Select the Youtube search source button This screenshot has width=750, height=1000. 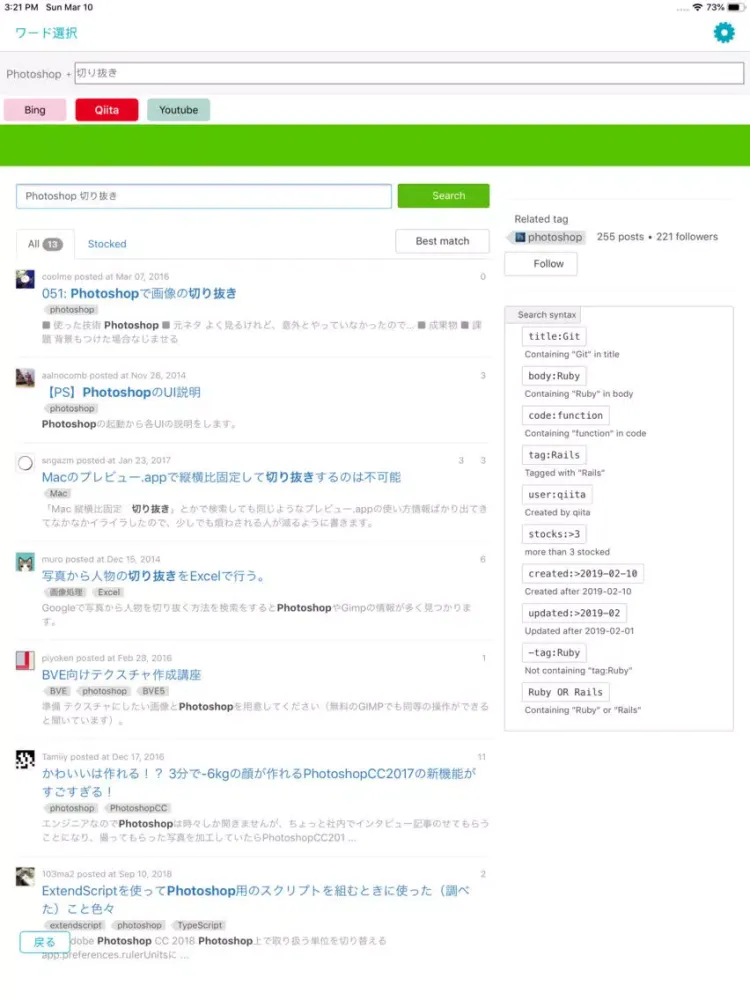tap(179, 110)
